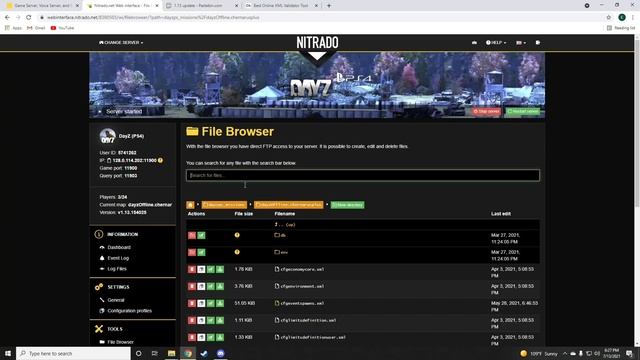640x360 pixels.
Task: Click the green icon for the env folder
Action: click(201, 252)
